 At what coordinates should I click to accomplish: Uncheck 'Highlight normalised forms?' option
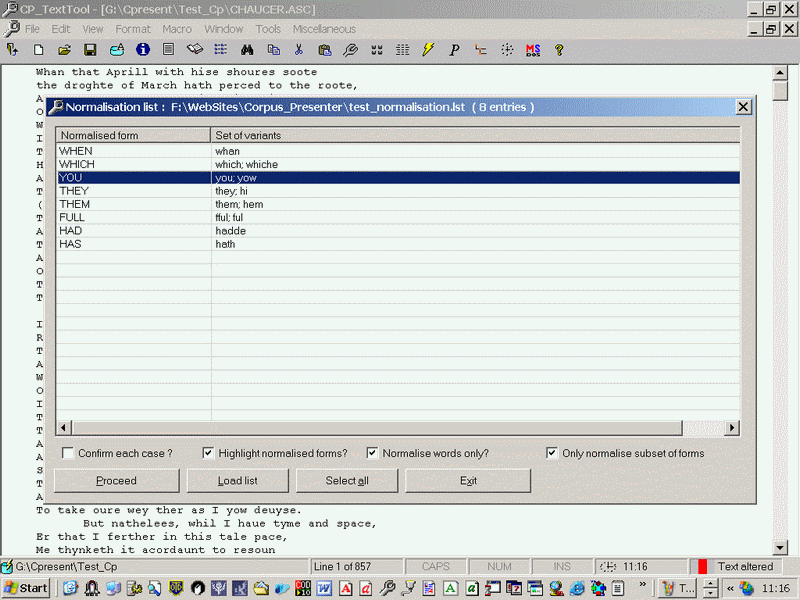tap(208, 453)
